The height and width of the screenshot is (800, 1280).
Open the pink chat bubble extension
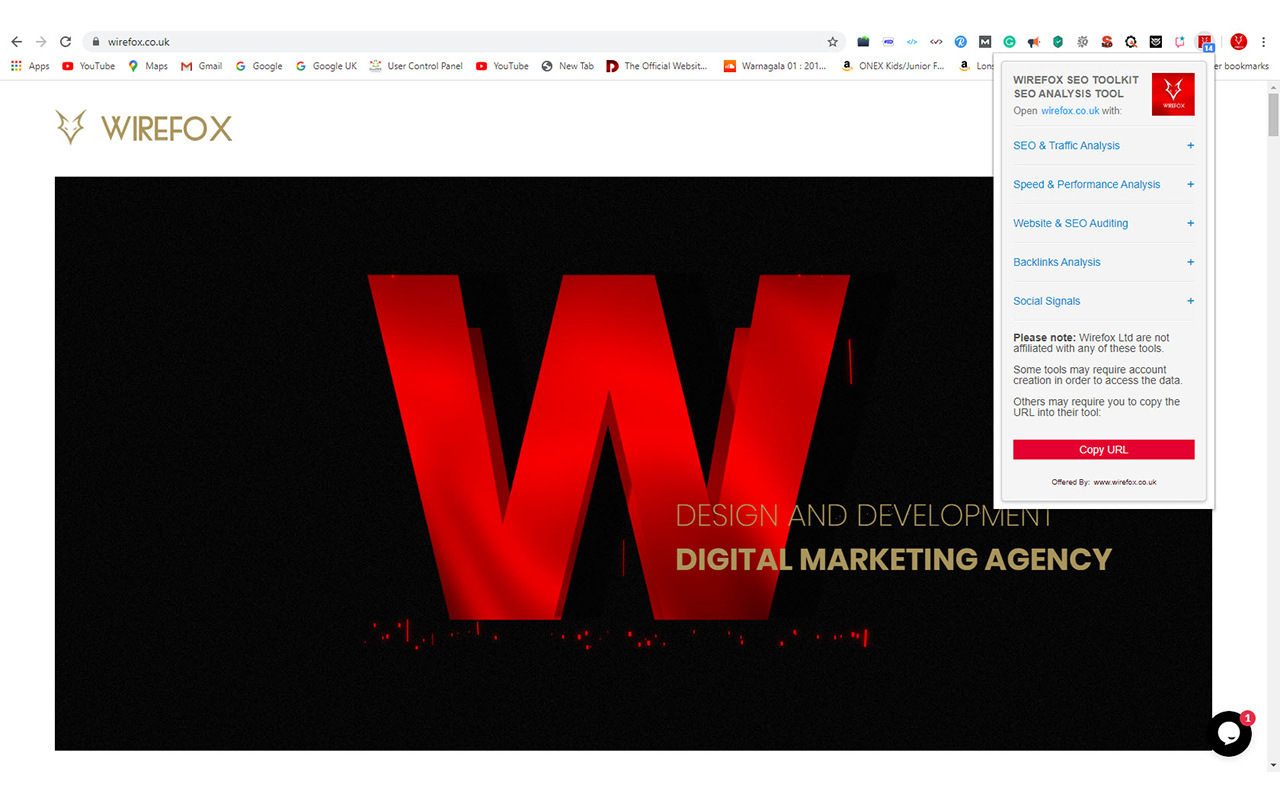(1180, 42)
